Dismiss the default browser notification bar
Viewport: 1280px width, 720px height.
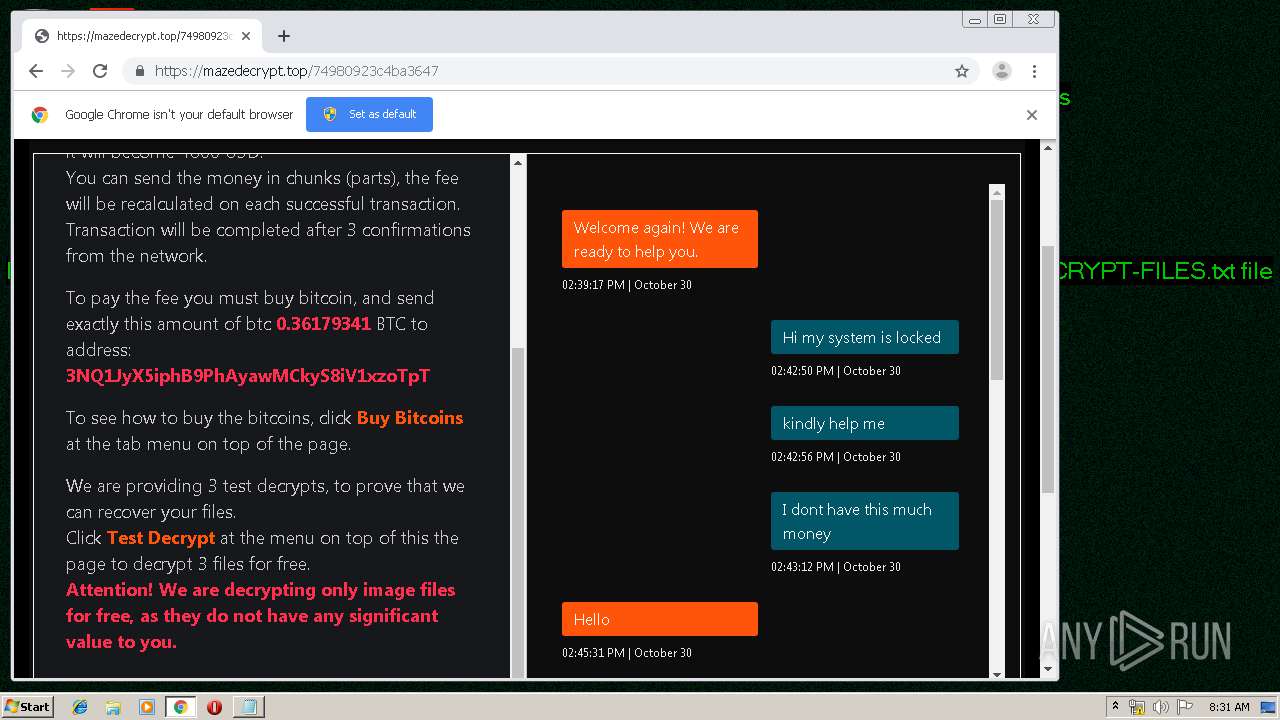(x=1032, y=114)
